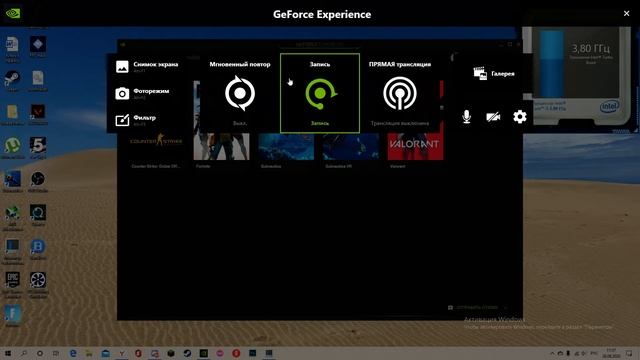Open the Галерея gallery
Screen dimensions: 640x360
point(494,73)
